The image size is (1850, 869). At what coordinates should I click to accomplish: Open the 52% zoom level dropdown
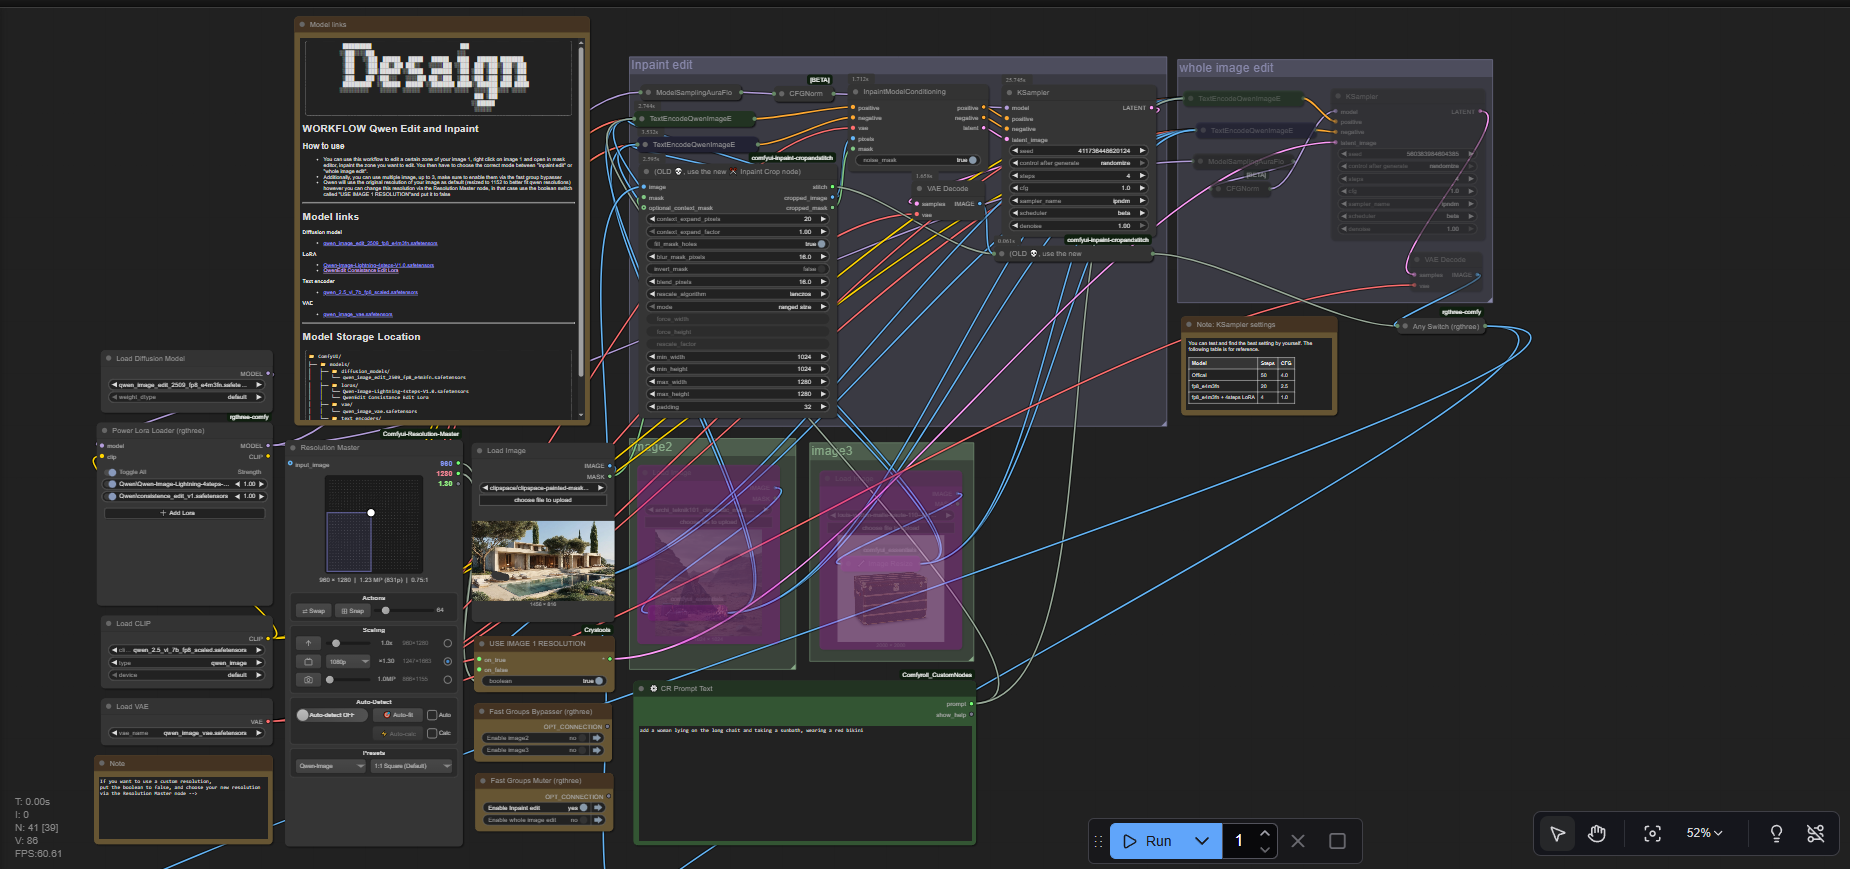(1704, 833)
